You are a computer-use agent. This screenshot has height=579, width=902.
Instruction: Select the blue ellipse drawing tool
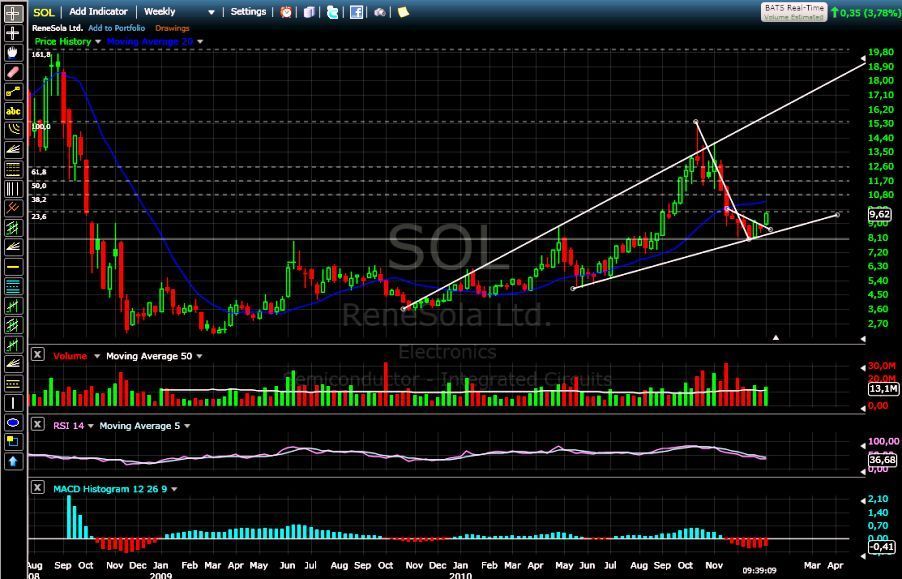[13, 423]
